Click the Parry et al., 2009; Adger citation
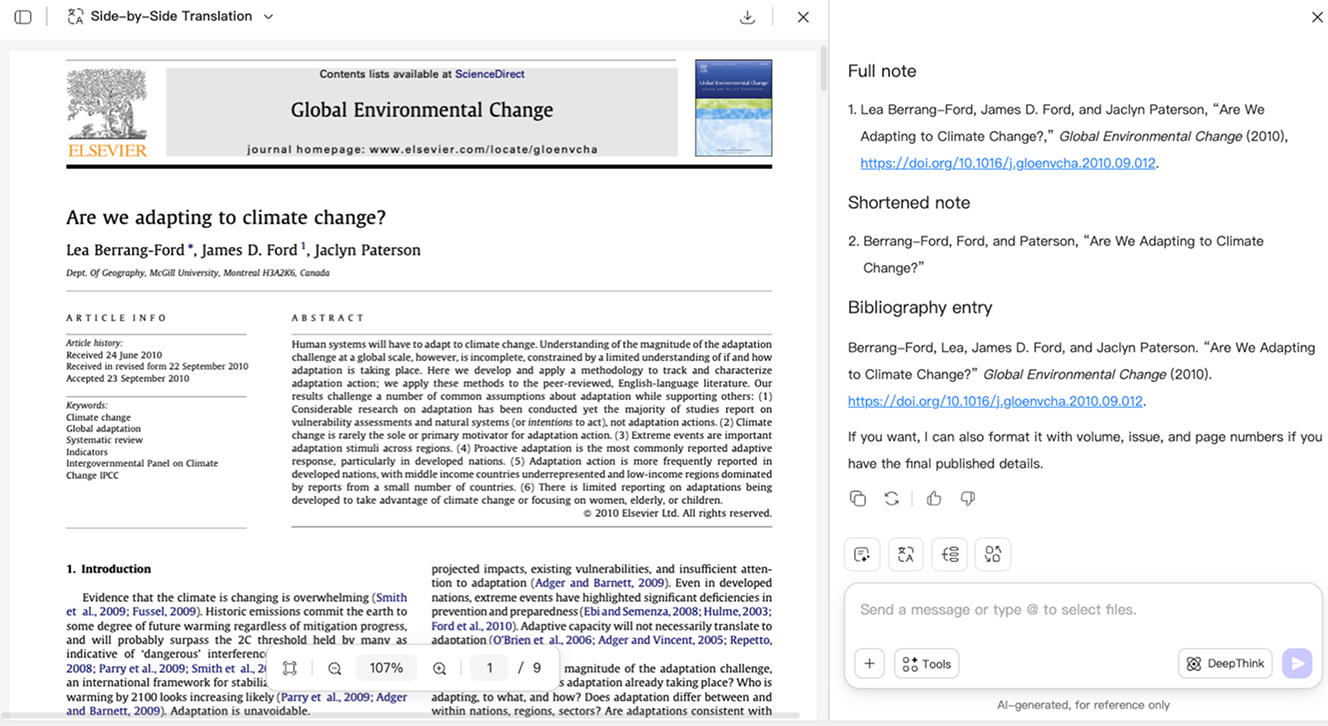The width and height of the screenshot is (1328, 726). 343,697
